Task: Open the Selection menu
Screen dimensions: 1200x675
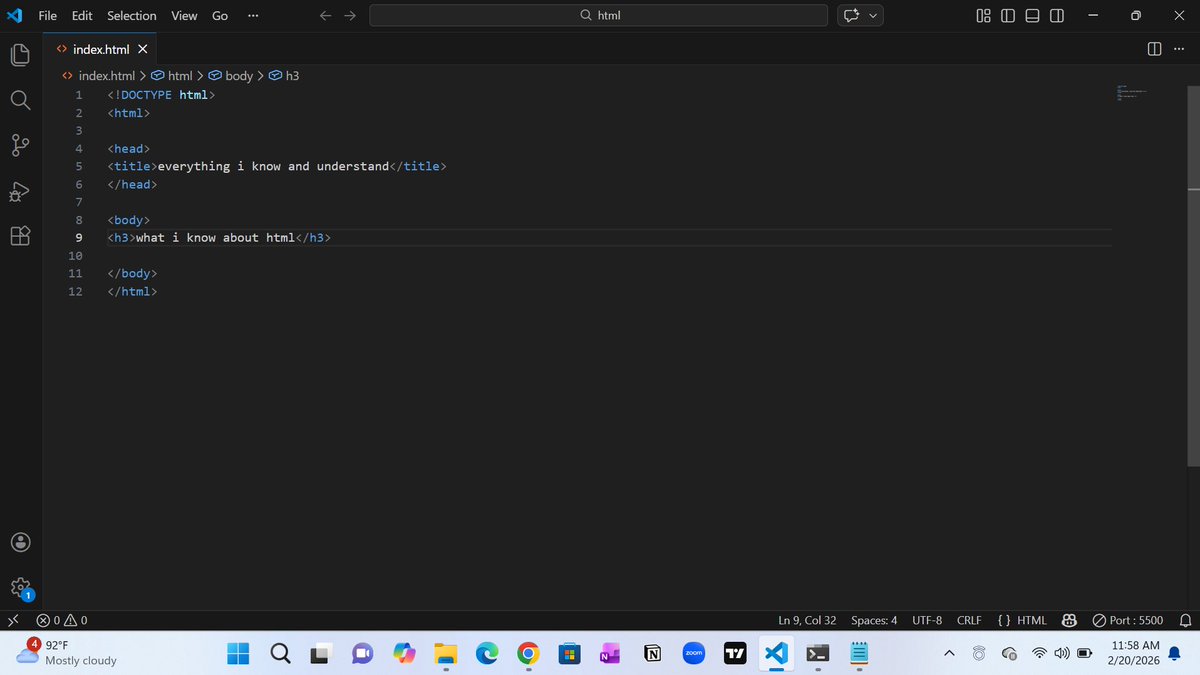Action: tap(132, 16)
